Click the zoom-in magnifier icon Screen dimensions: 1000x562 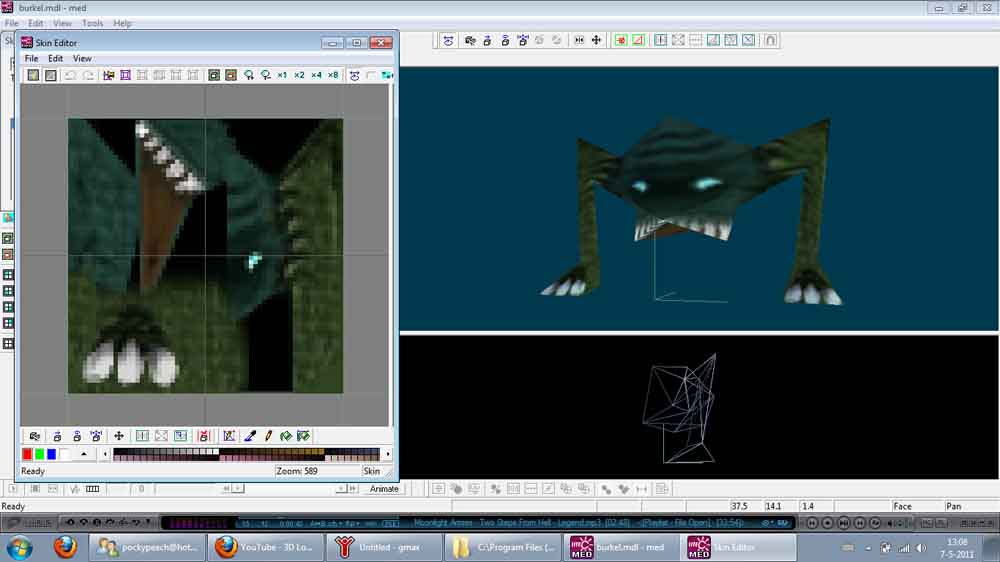point(248,75)
